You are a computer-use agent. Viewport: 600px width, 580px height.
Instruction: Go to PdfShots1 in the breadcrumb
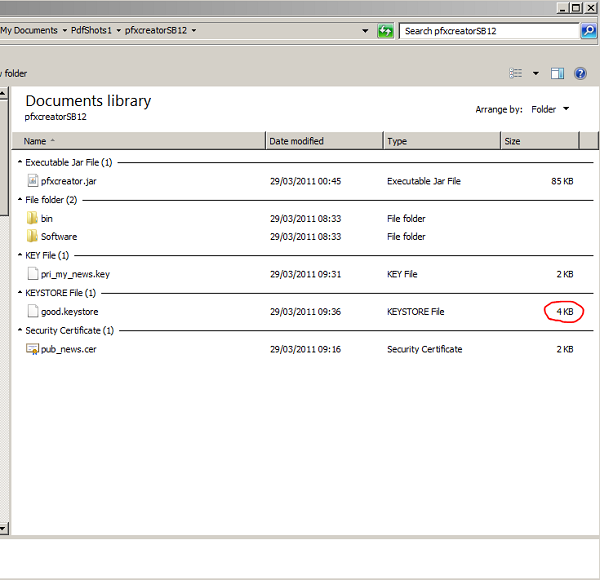[91, 30]
